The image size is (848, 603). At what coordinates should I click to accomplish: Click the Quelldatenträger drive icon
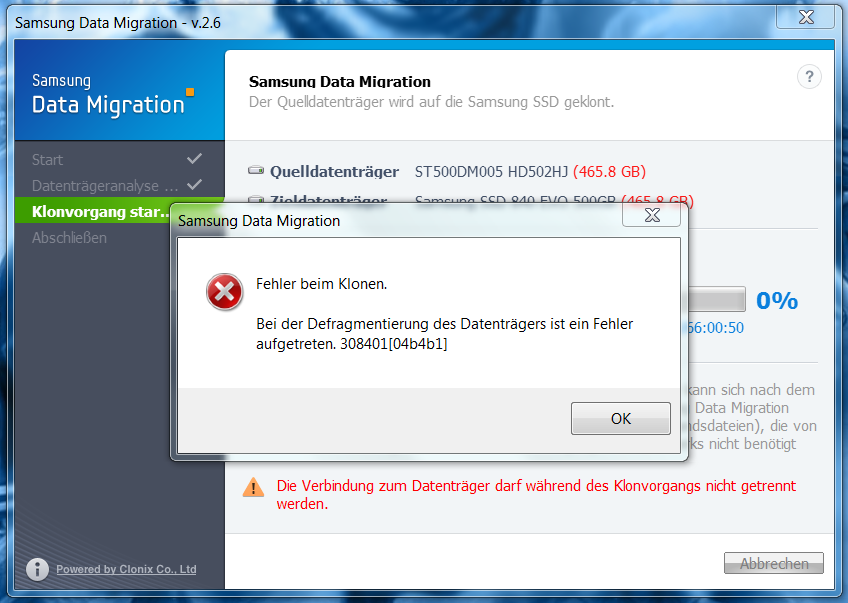click(256, 170)
